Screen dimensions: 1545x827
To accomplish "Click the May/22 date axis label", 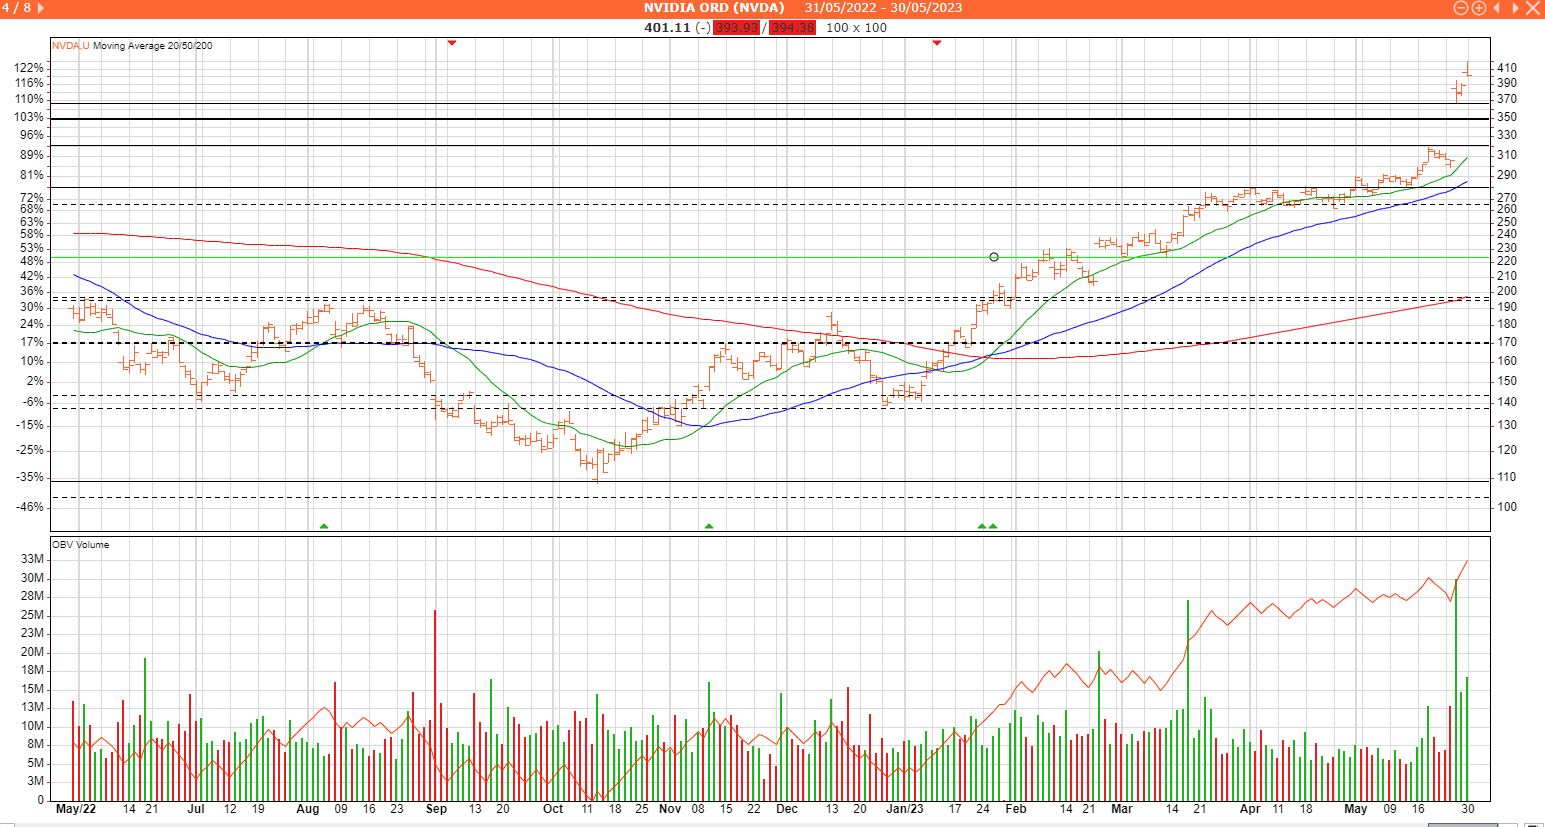I will point(76,809).
